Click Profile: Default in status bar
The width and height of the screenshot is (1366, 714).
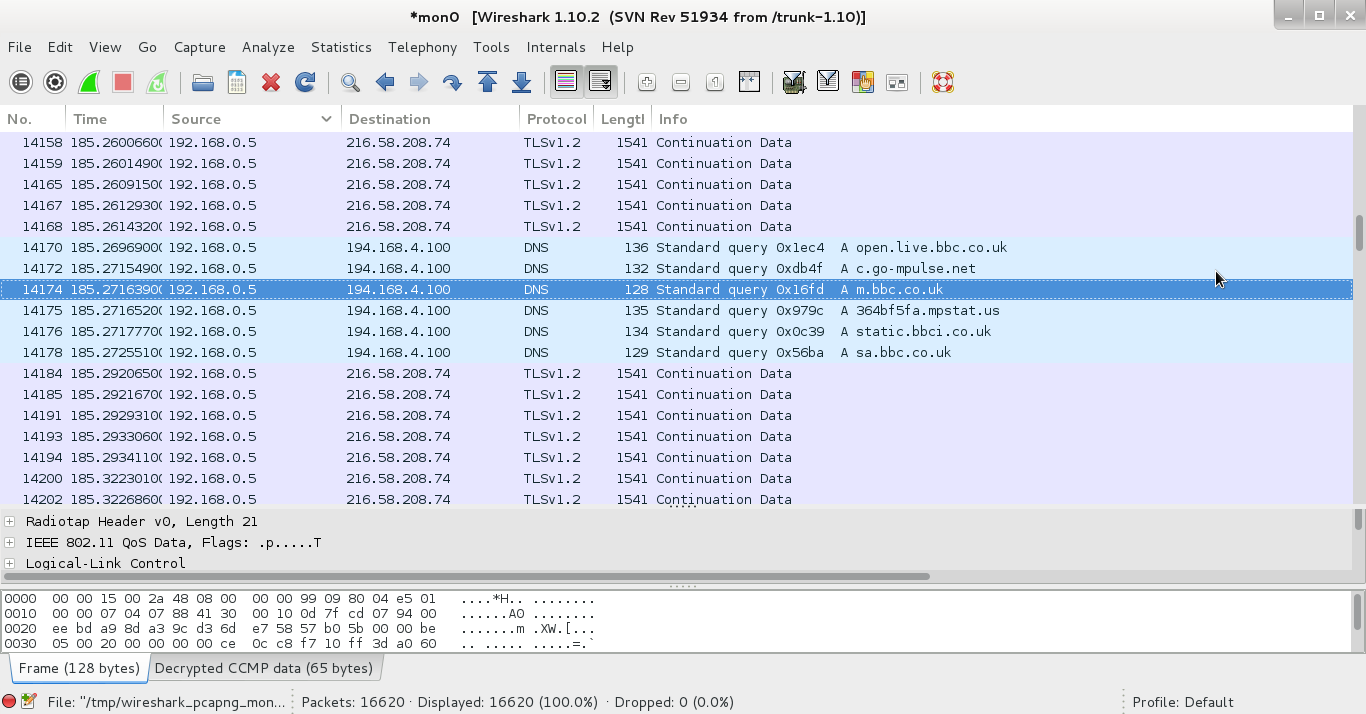tap(1183, 702)
